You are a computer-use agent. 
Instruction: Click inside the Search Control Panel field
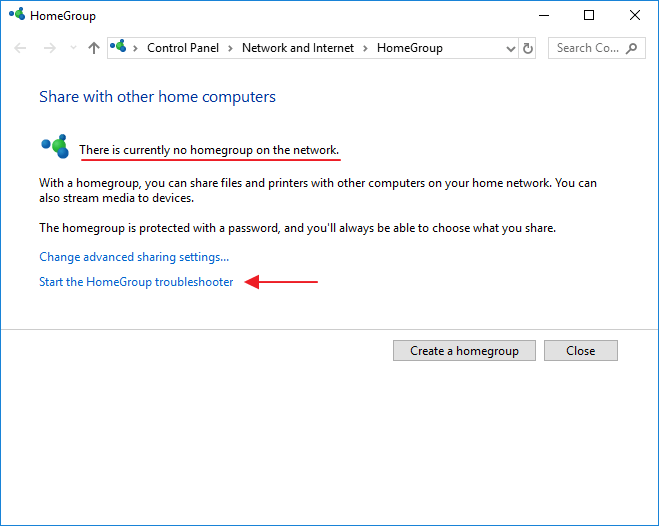click(588, 48)
